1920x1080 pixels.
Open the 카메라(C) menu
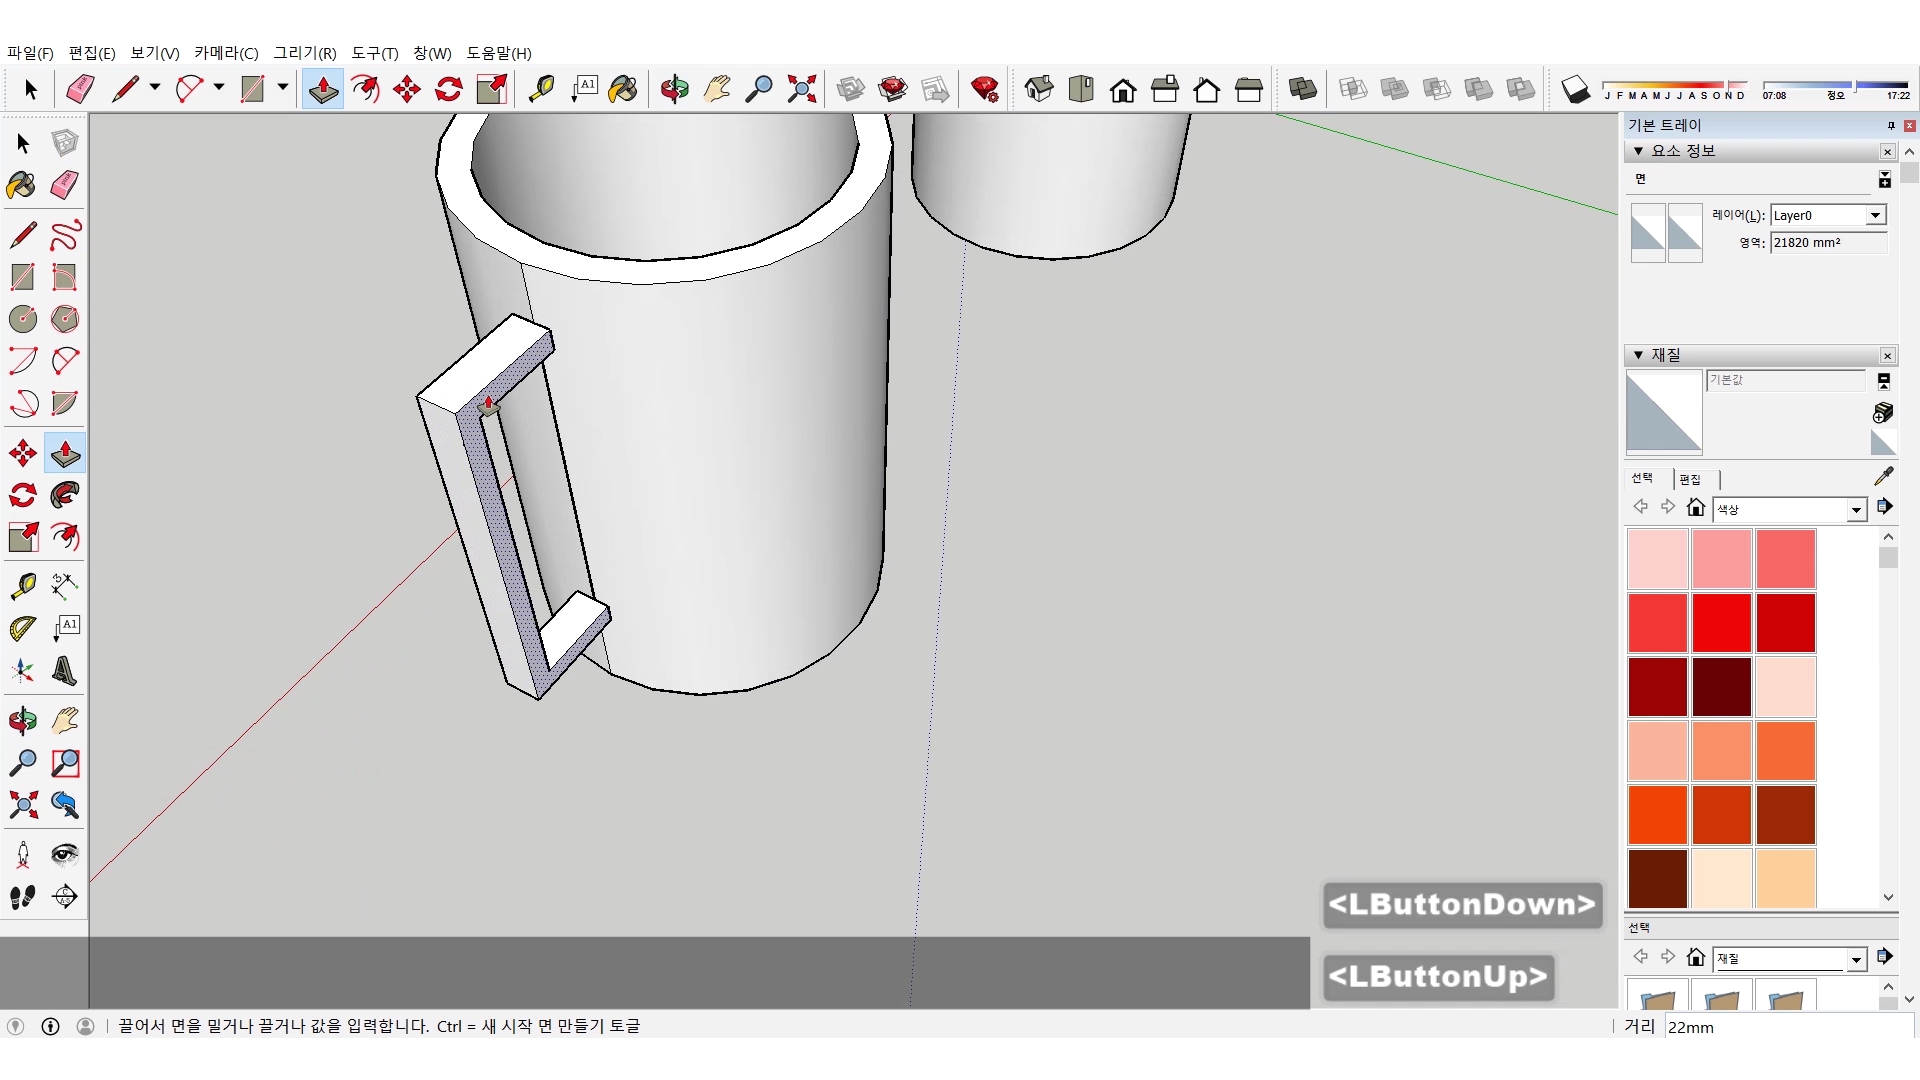tap(225, 53)
